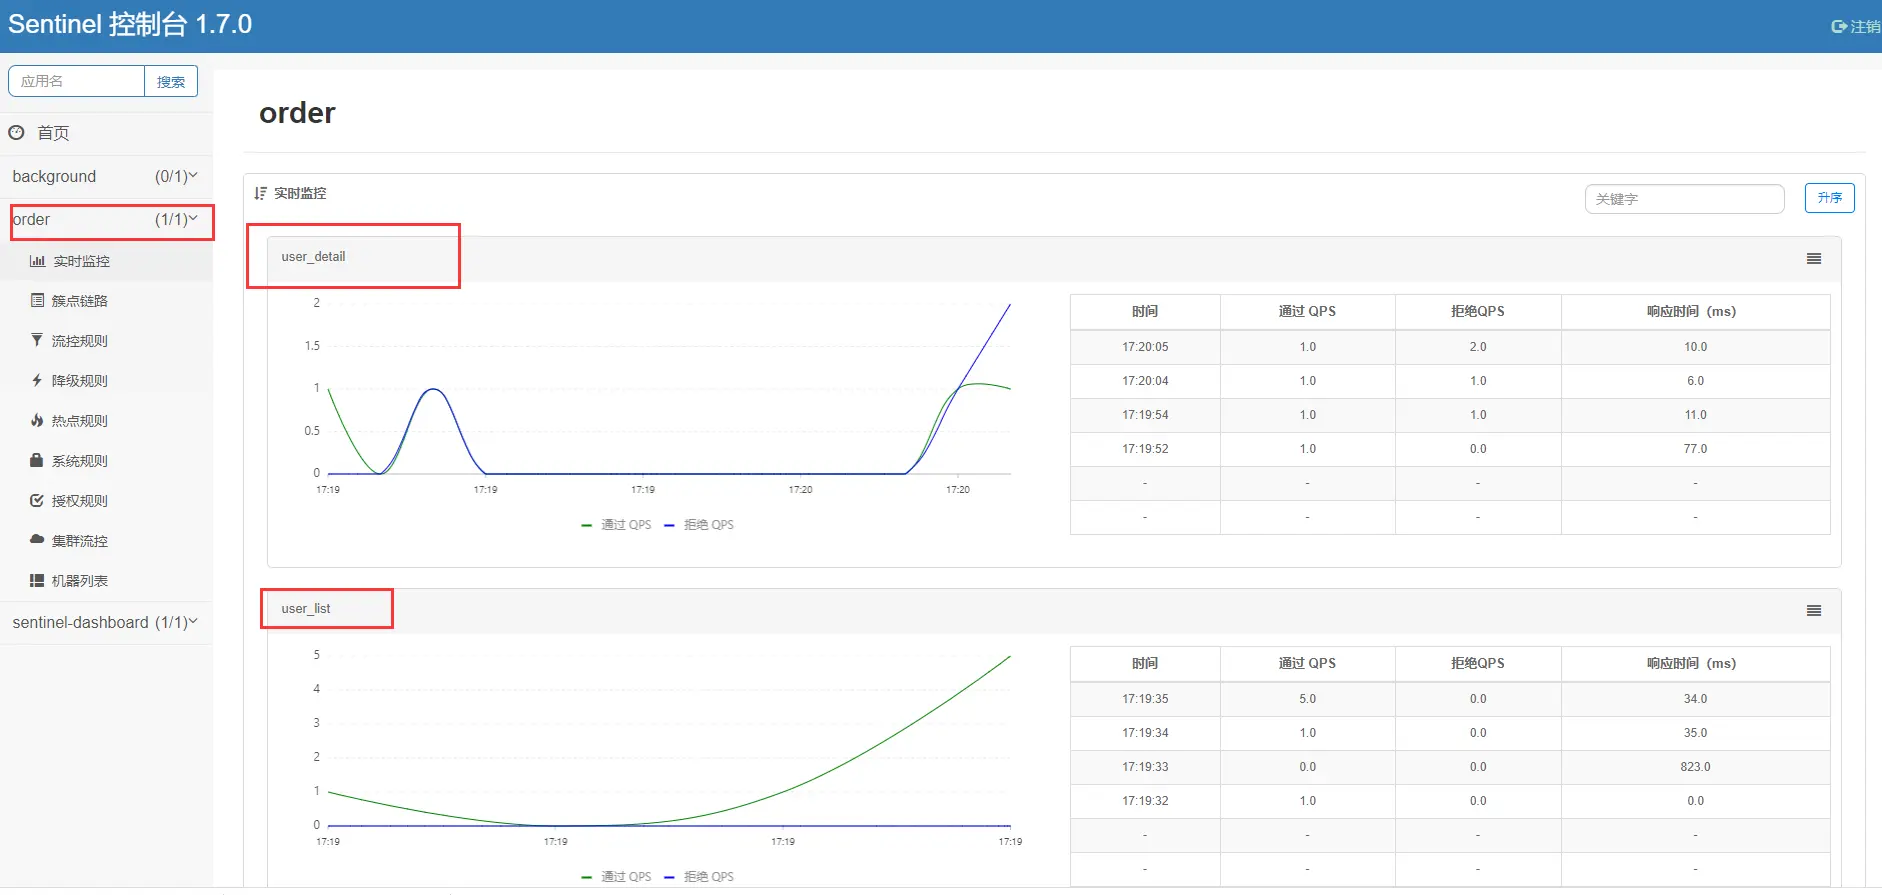1882x895 pixels.
Task: Collapse the order app chevron
Action: pyautogui.click(x=193, y=218)
